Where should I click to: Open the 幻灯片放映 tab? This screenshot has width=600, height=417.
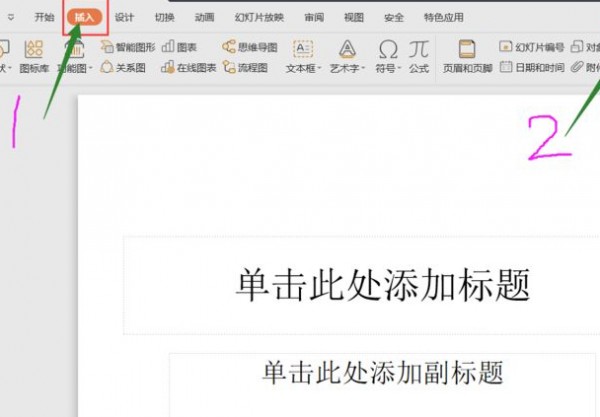(259, 18)
